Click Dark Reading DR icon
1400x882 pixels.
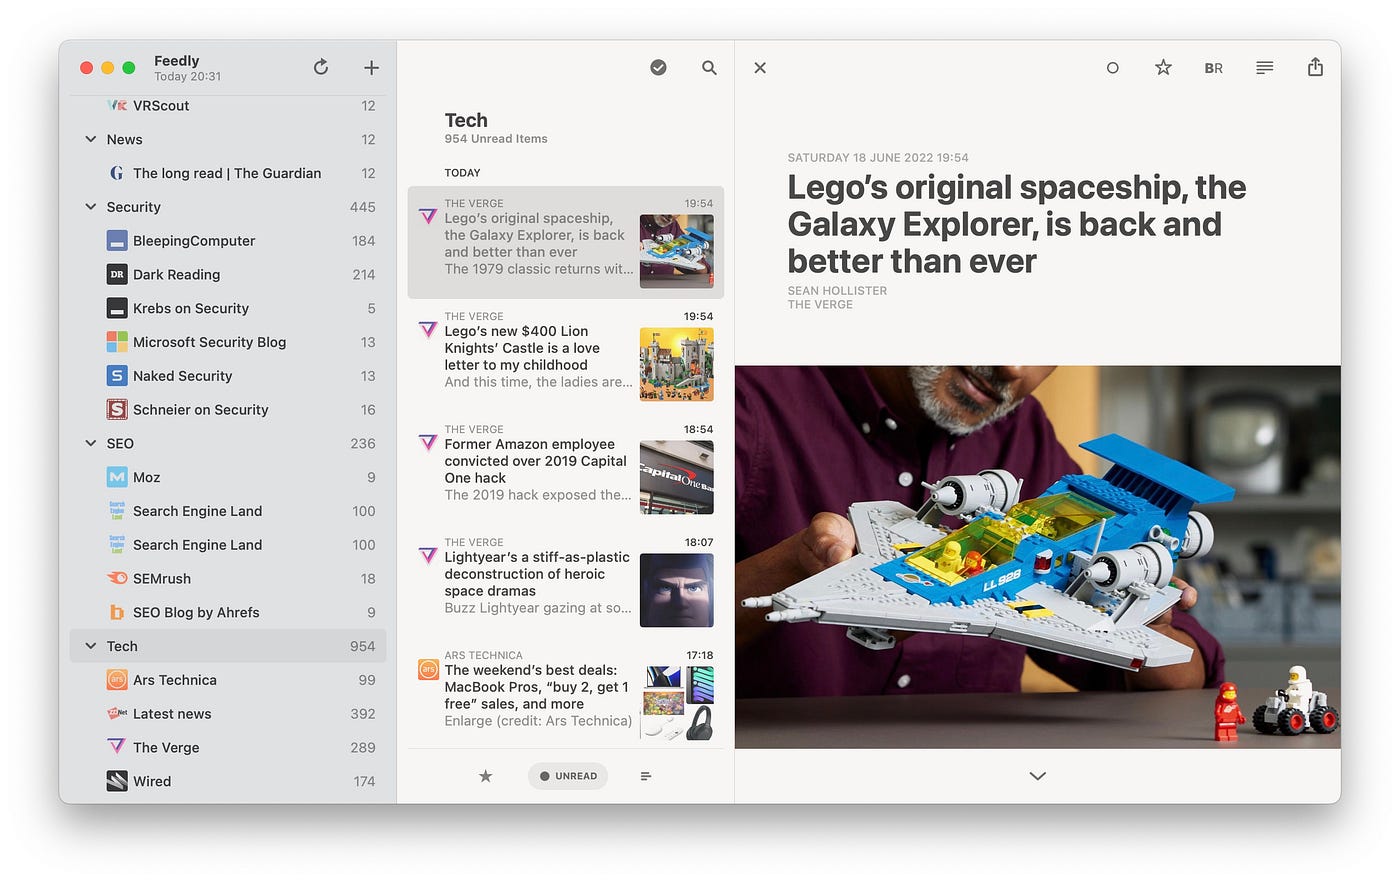click(117, 274)
